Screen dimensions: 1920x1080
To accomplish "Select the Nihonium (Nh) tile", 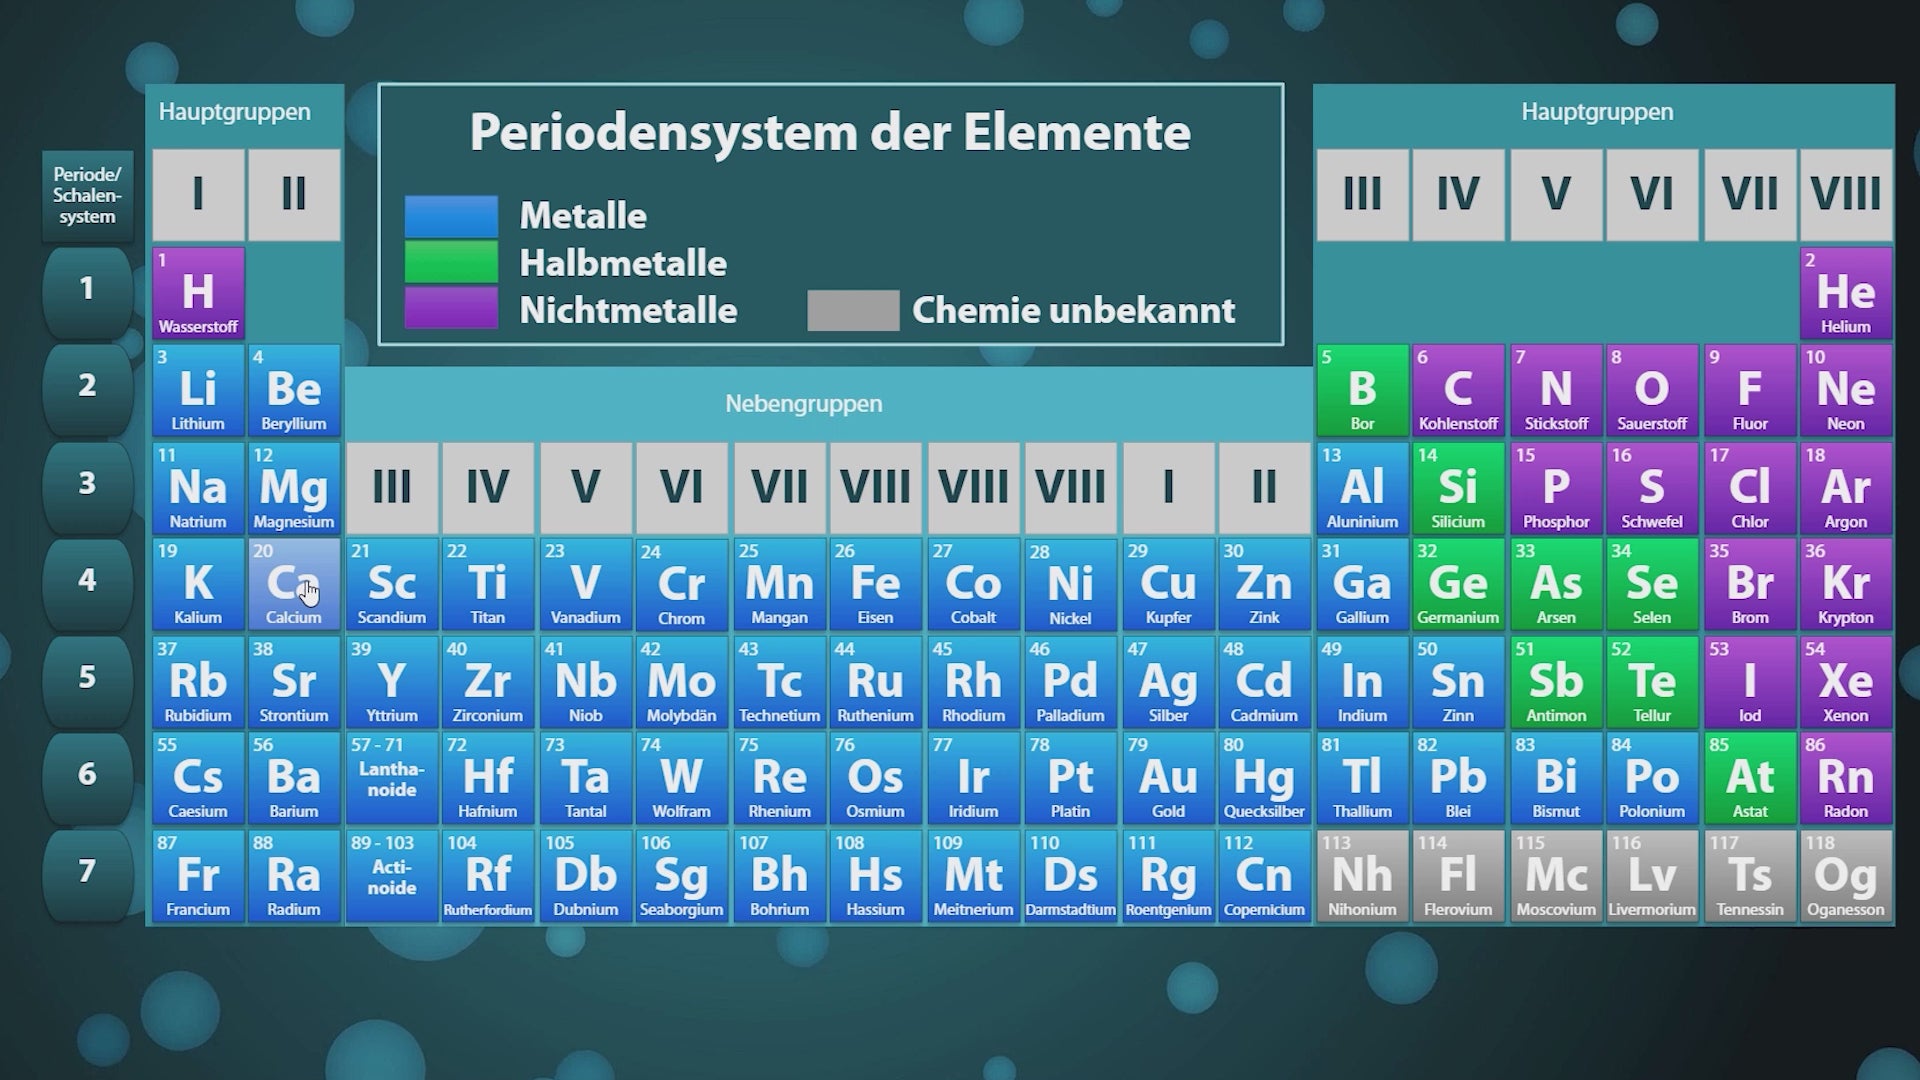I will coord(1362,877).
